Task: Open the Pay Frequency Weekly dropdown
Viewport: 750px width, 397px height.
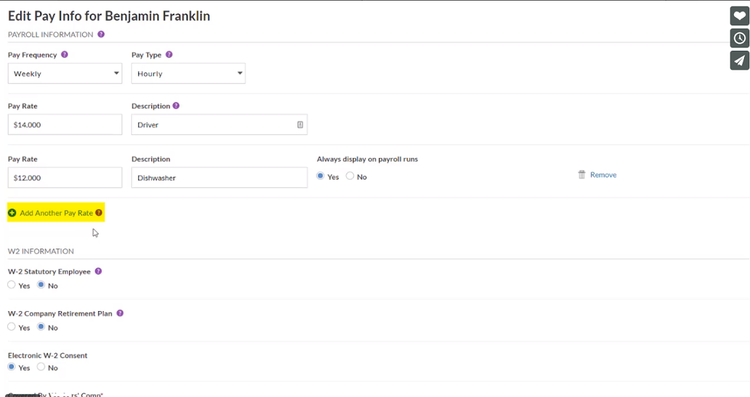Action: [x=65, y=74]
